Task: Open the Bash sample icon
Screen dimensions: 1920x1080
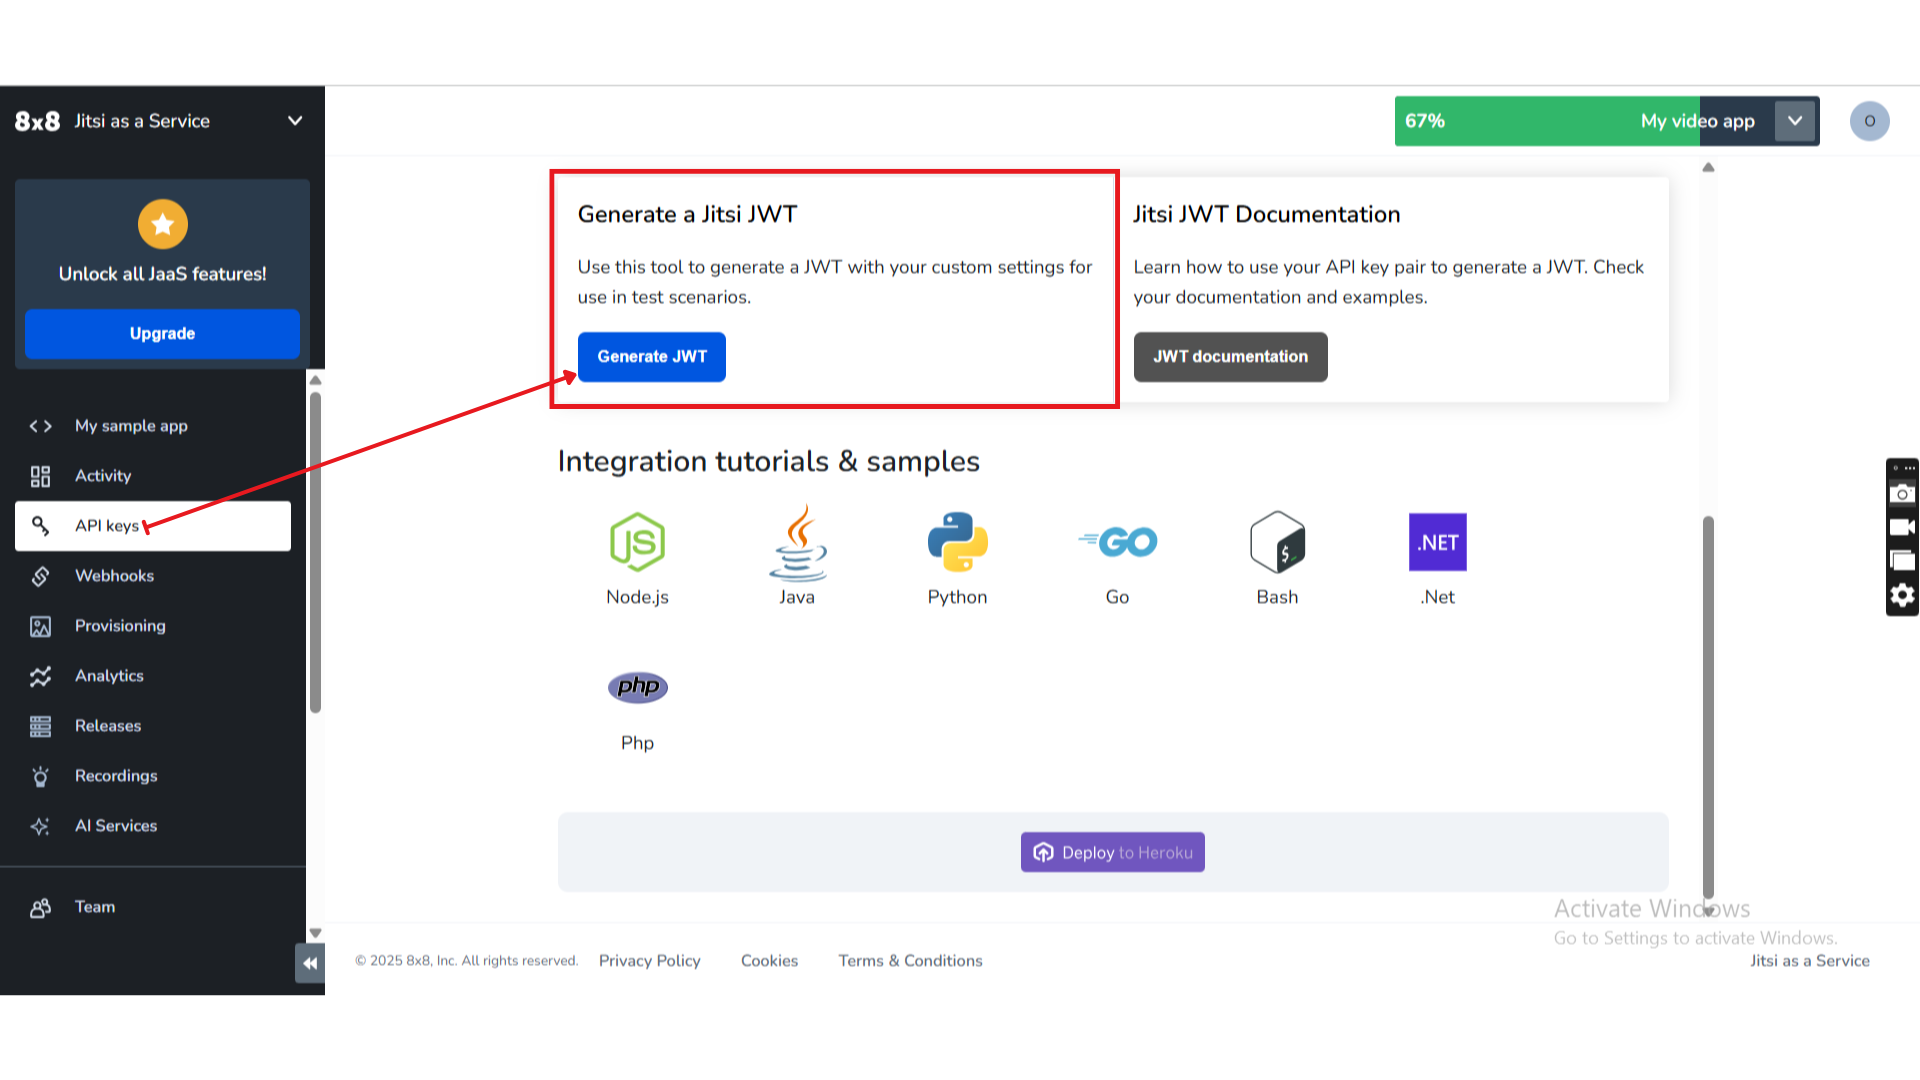Action: pyautogui.click(x=1277, y=543)
